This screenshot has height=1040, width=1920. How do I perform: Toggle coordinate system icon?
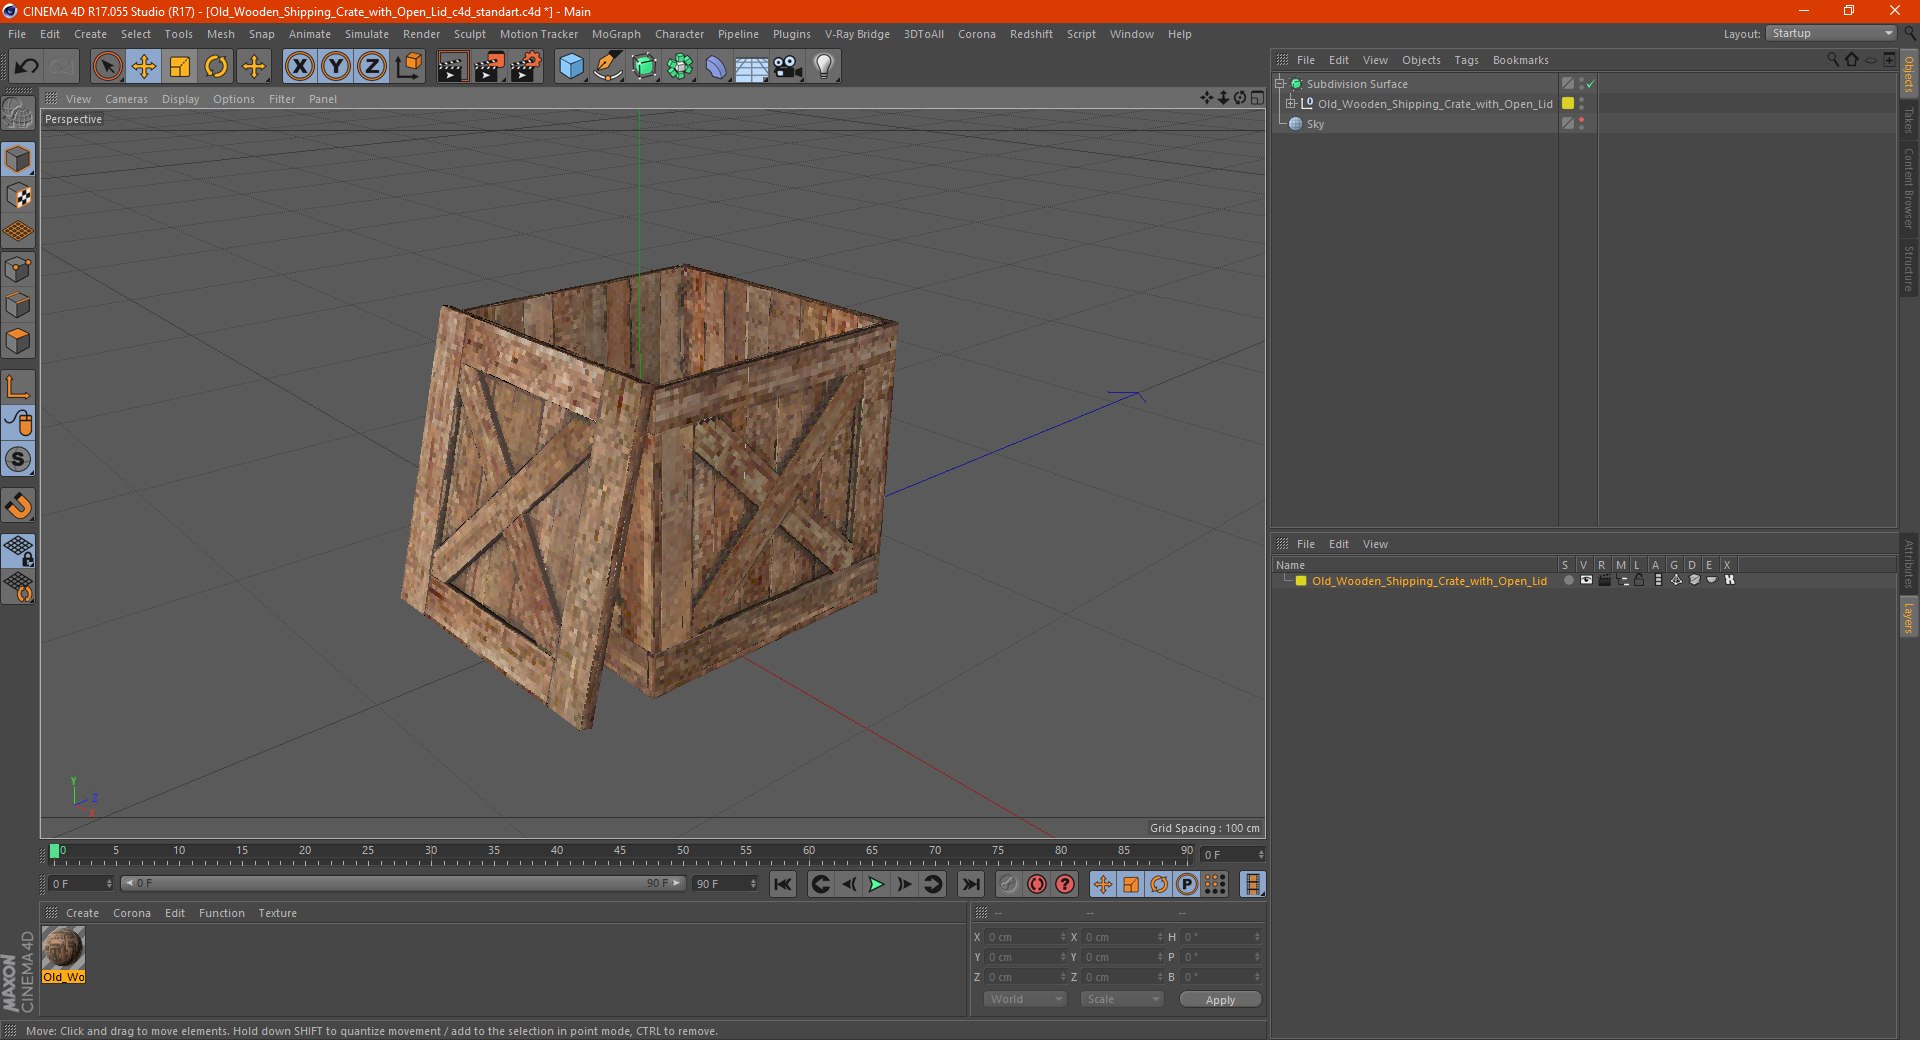click(x=408, y=67)
